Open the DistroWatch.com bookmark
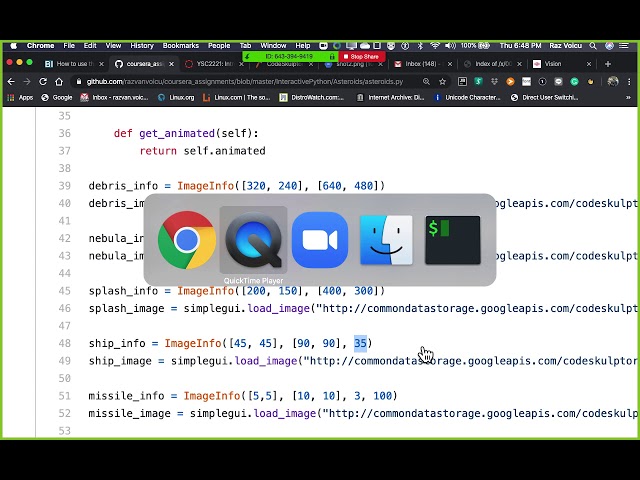The image size is (640, 480). tap(312, 98)
